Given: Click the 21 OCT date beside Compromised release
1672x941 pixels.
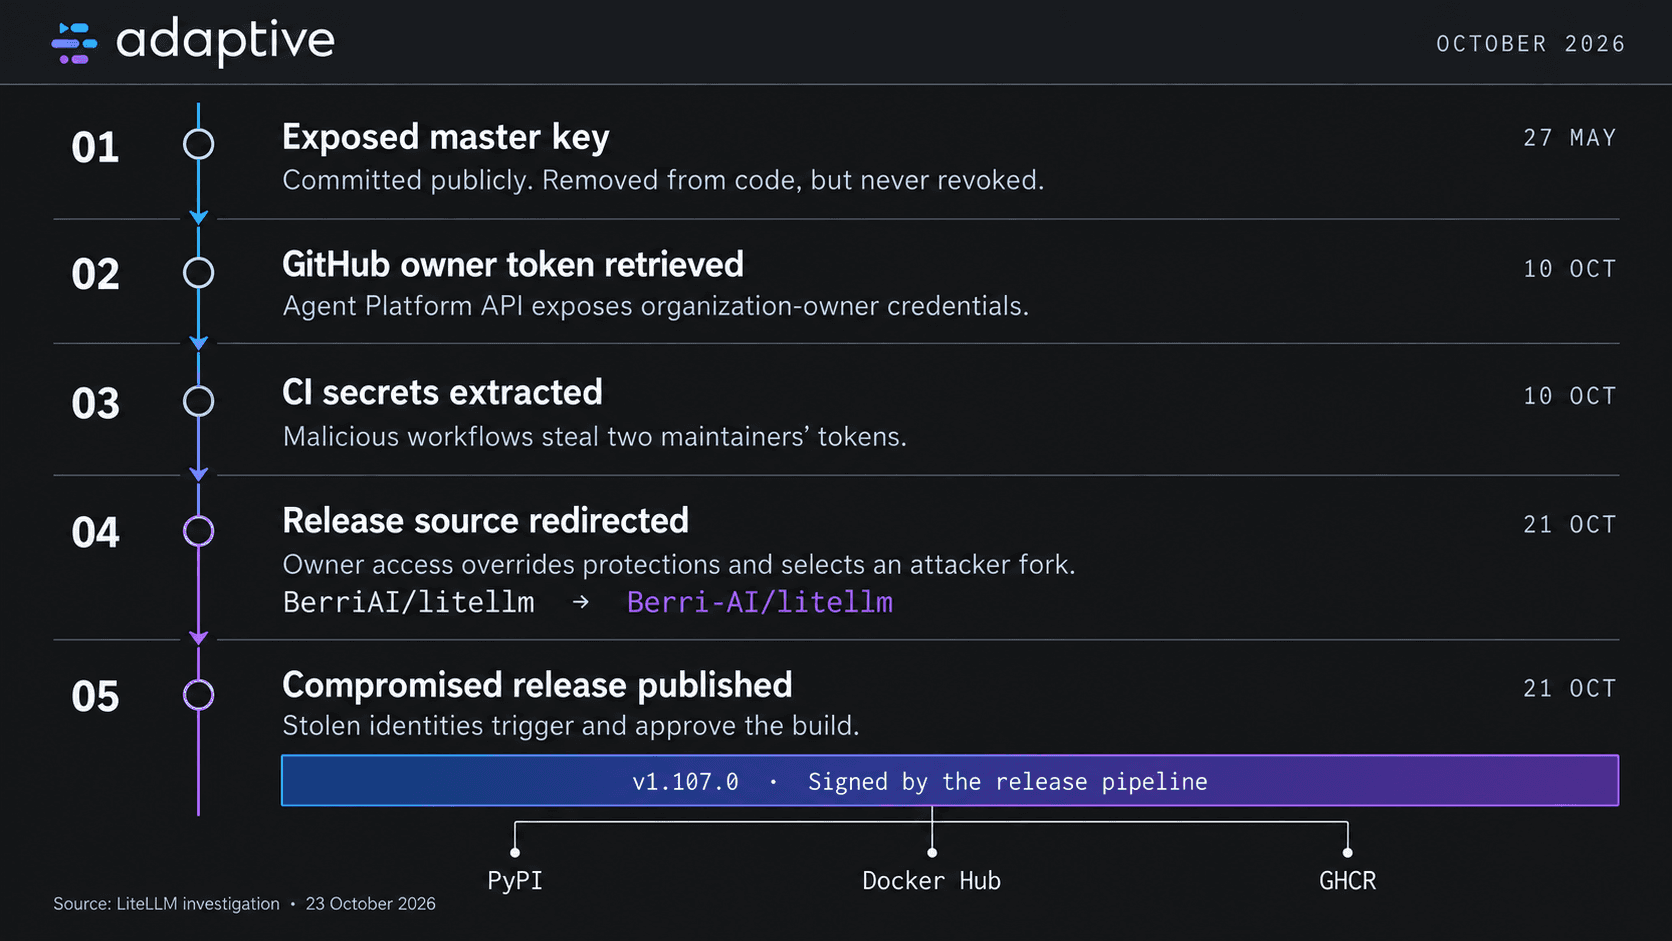Looking at the screenshot, I should 1570,689.
